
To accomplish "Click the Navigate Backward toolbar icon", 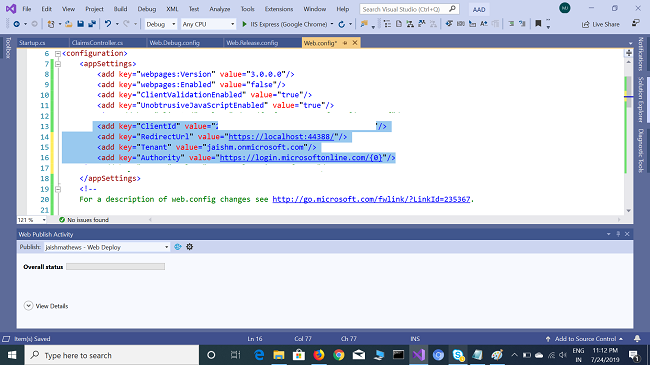I will tap(17, 24).
